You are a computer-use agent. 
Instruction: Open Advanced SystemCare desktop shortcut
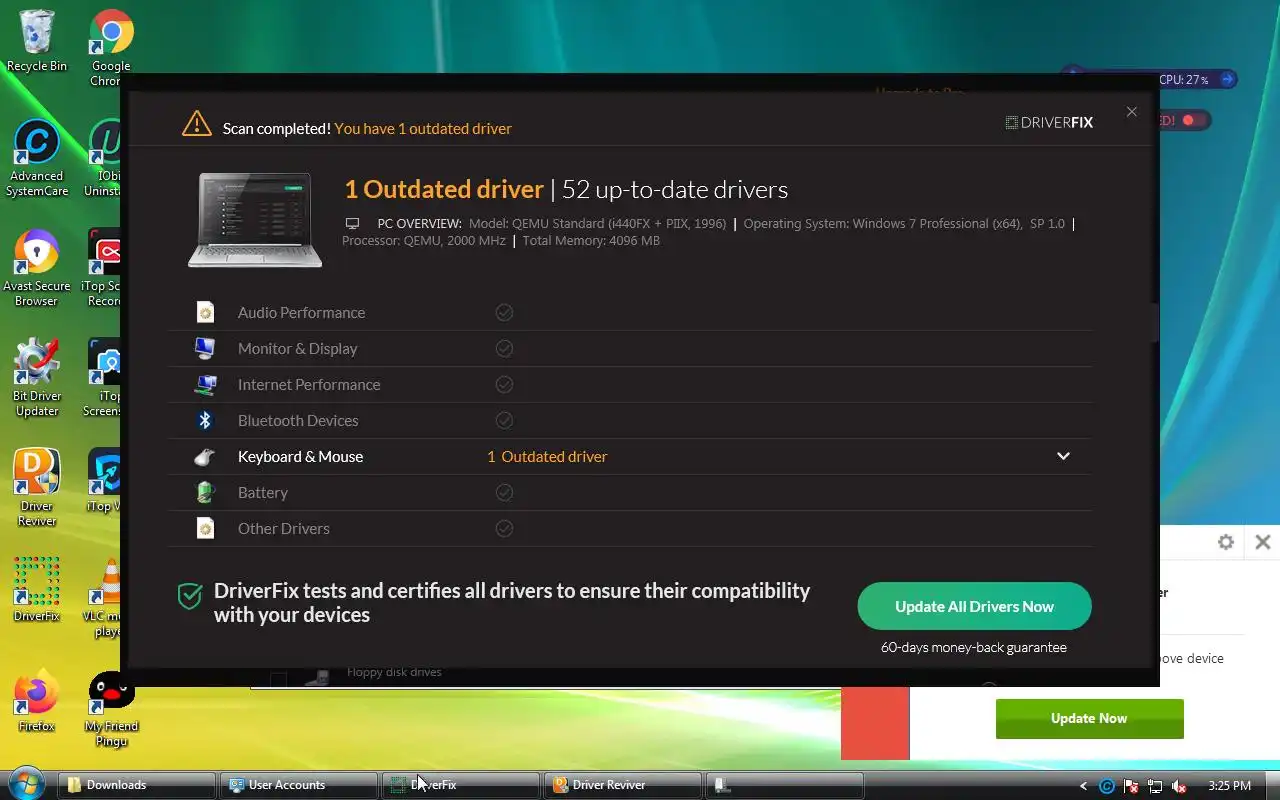[x=37, y=158]
